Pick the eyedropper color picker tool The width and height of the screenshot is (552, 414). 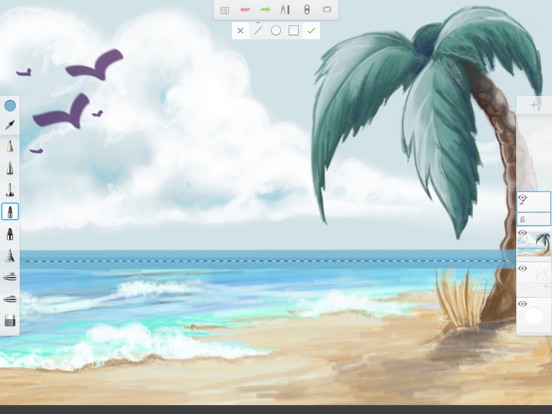10,125
